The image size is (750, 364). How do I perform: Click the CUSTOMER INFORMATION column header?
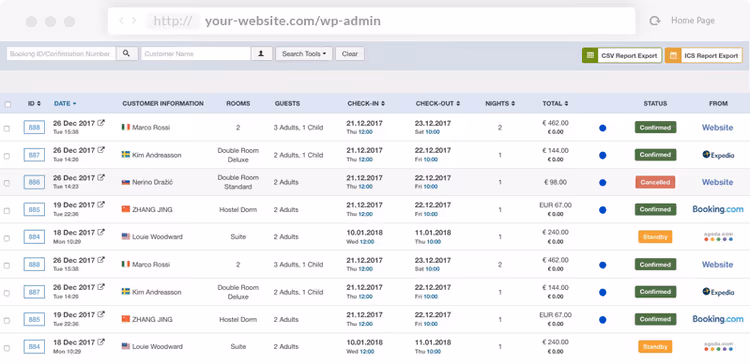click(163, 103)
